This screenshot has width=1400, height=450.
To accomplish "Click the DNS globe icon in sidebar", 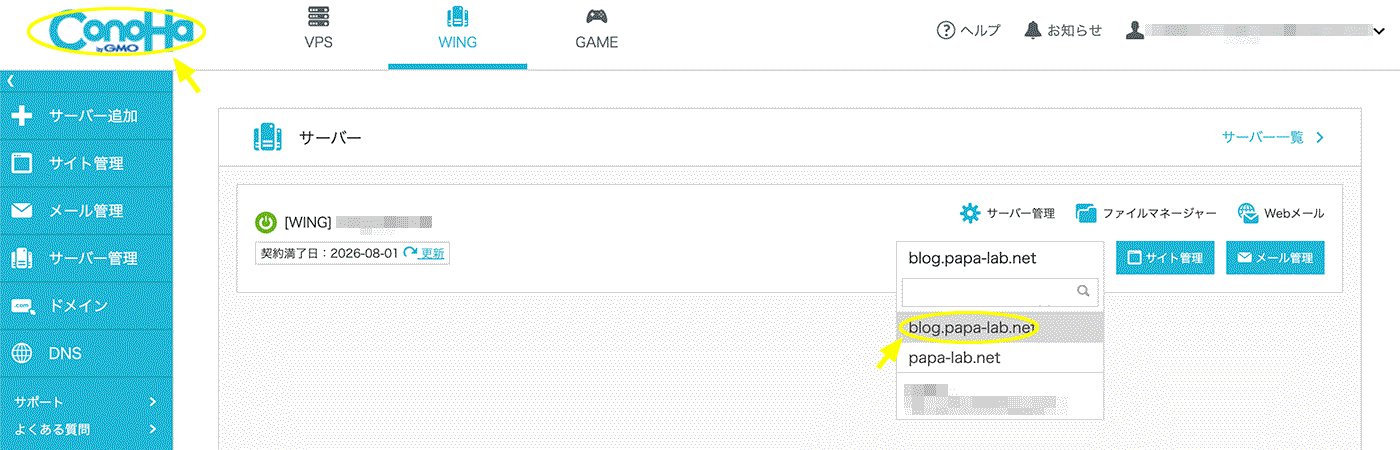I will coord(22,353).
